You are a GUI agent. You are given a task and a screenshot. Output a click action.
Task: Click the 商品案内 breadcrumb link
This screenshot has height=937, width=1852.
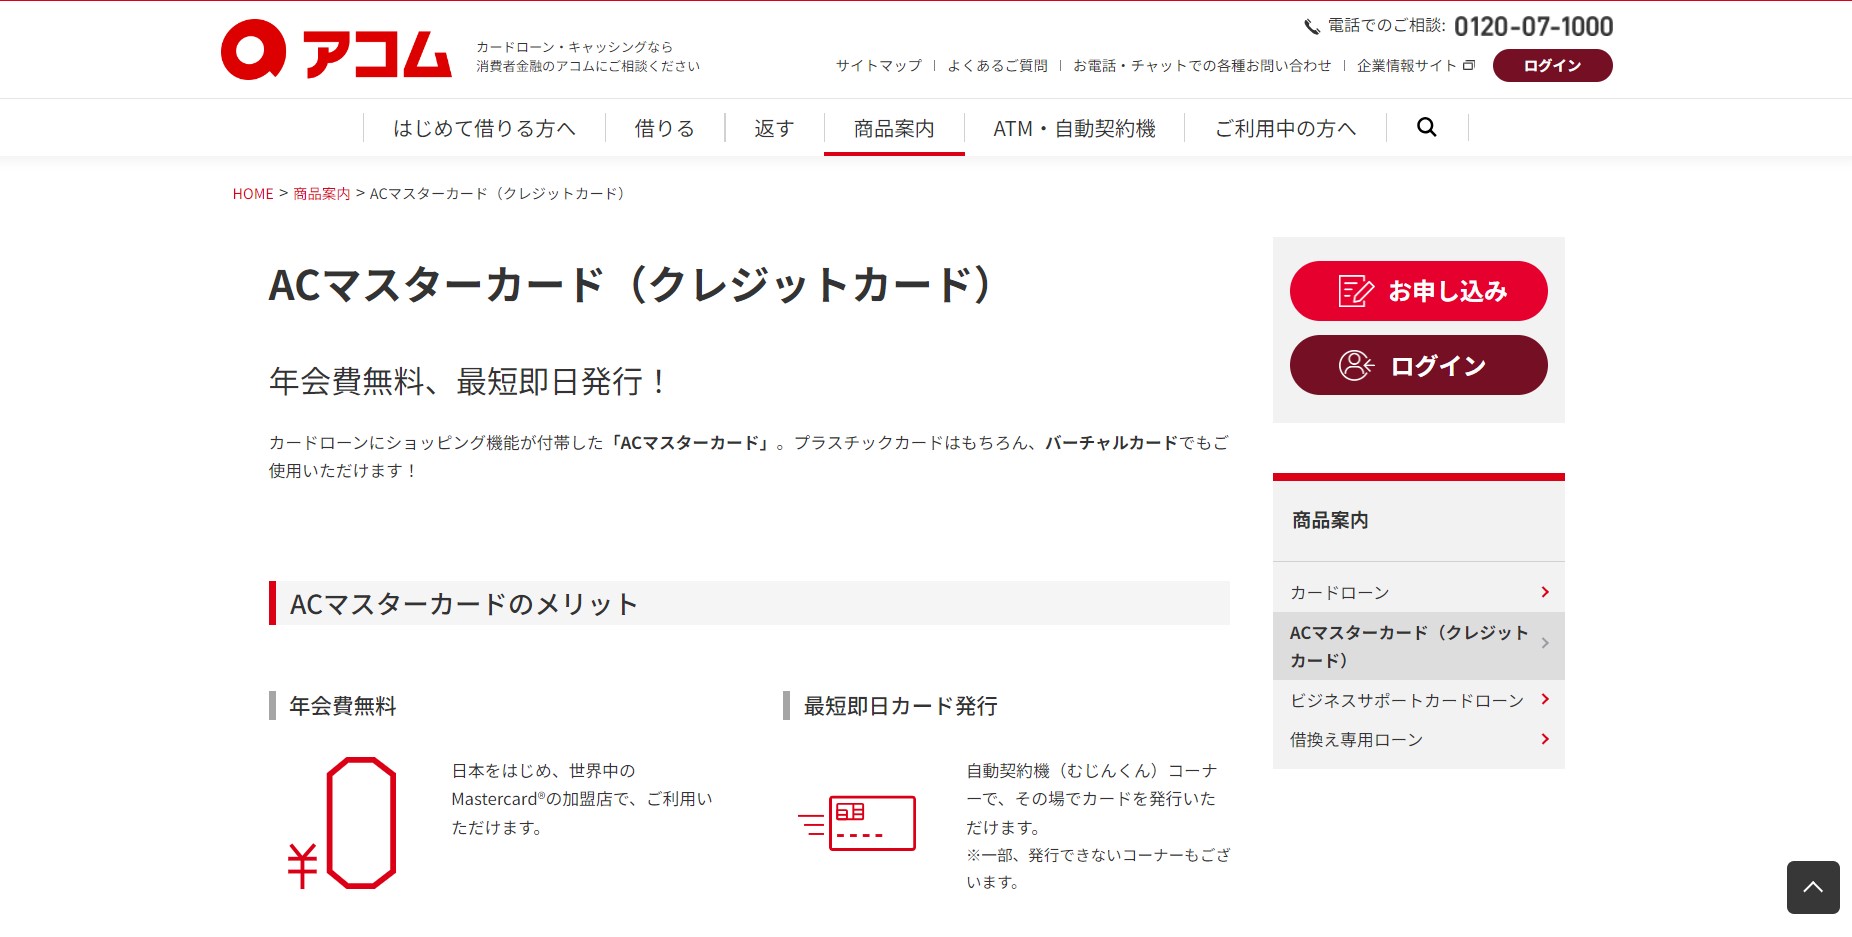coord(320,193)
